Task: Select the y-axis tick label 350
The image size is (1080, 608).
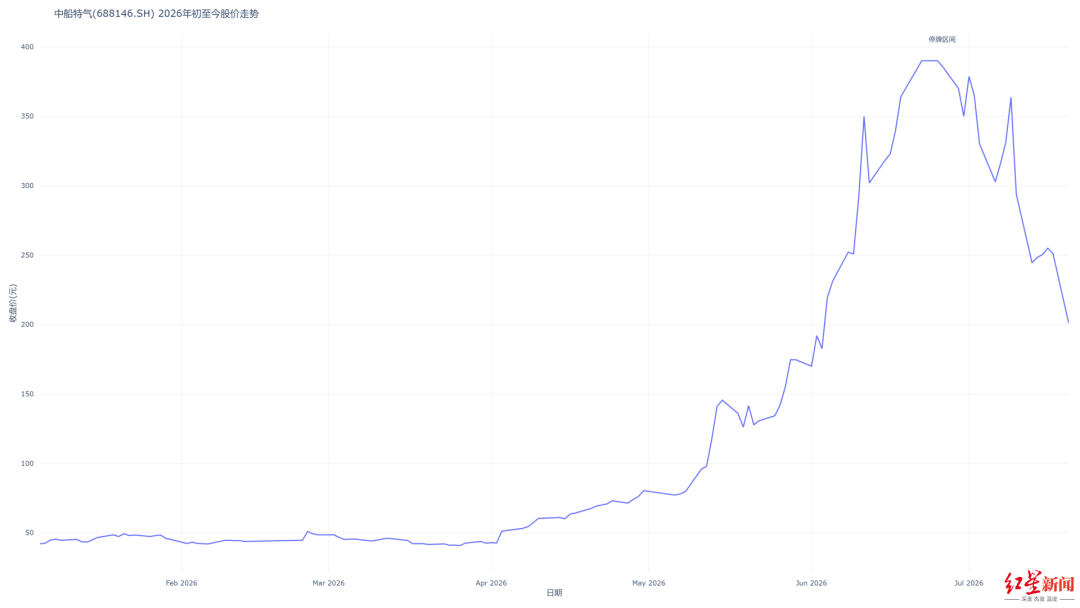Action: click(27, 116)
